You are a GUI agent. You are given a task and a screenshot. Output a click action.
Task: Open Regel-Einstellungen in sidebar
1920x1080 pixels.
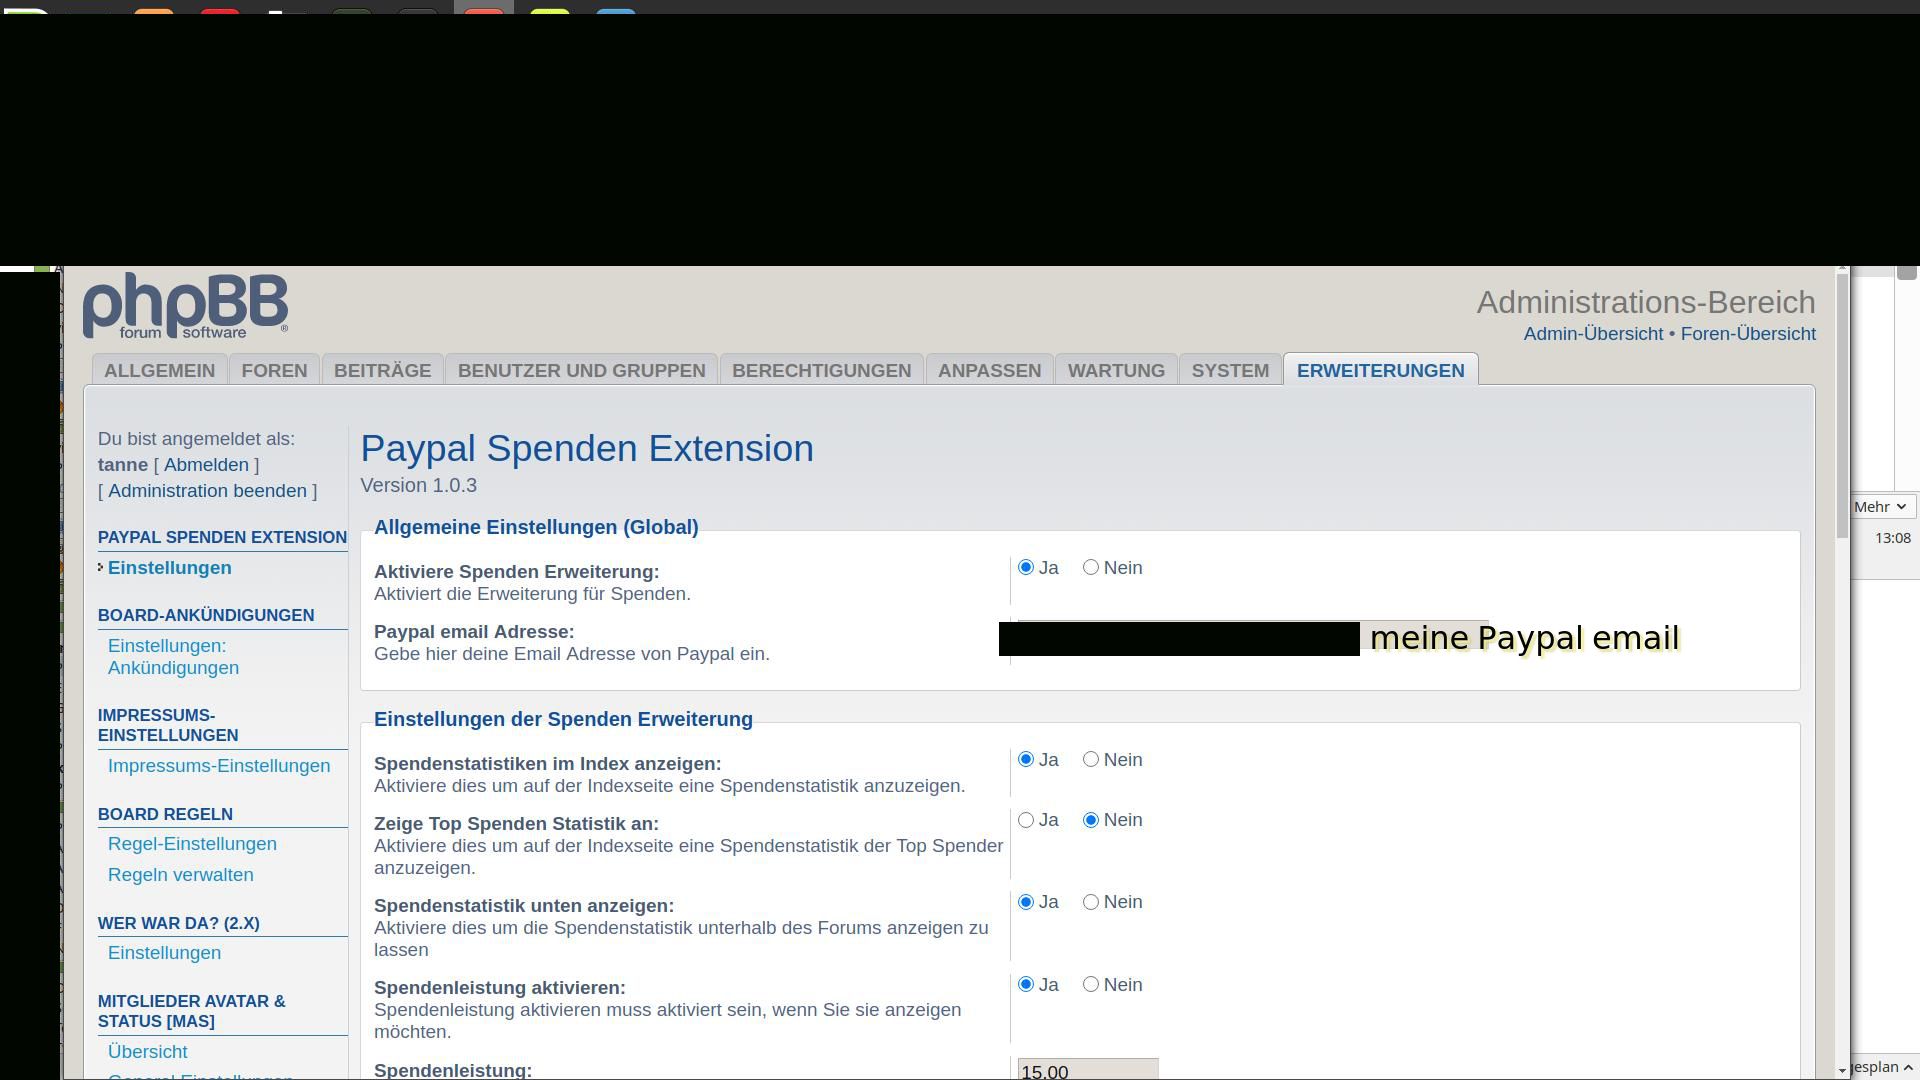[x=192, y=844]
